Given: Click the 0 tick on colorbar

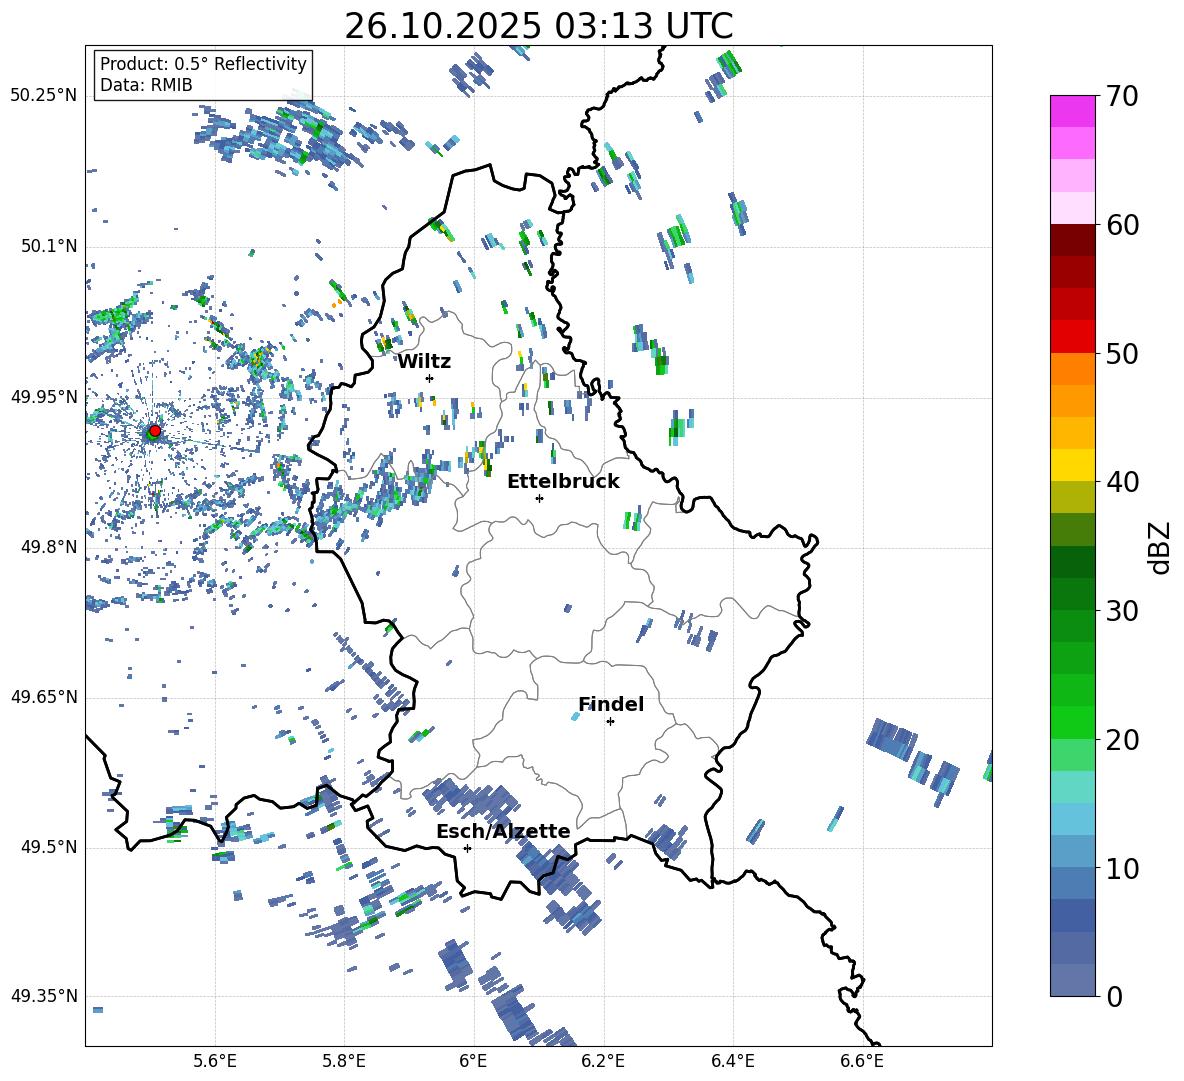Looking at the screenshot, I should [x=1114, y=996].
